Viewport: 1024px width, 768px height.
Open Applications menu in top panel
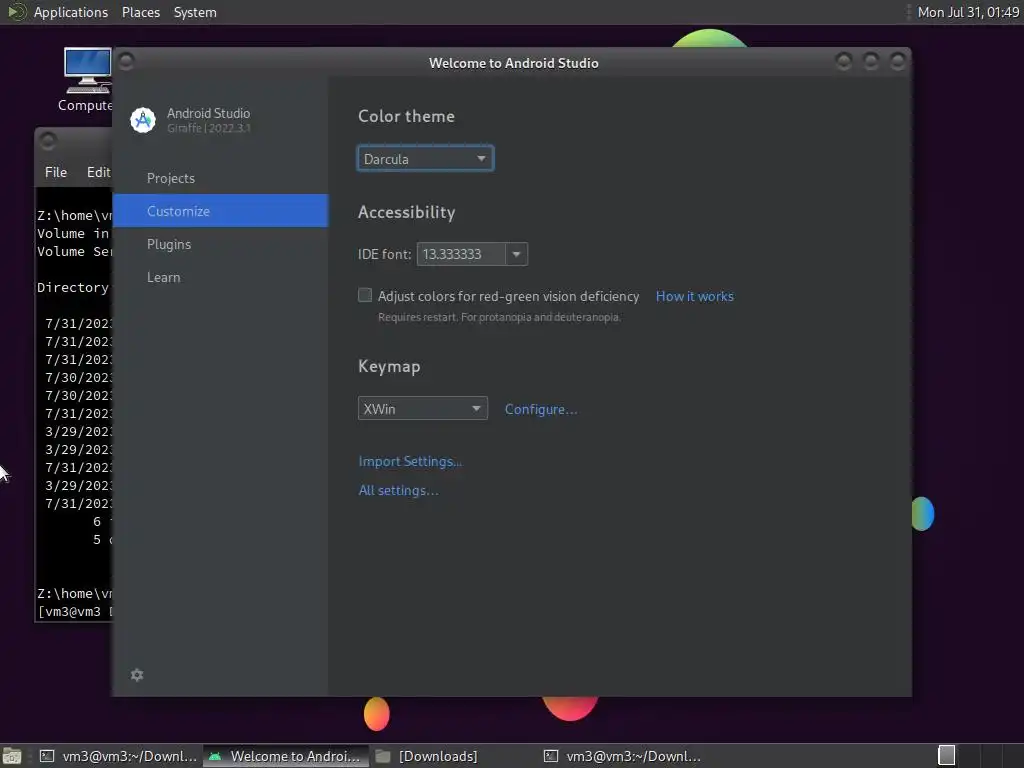(71, 12)
